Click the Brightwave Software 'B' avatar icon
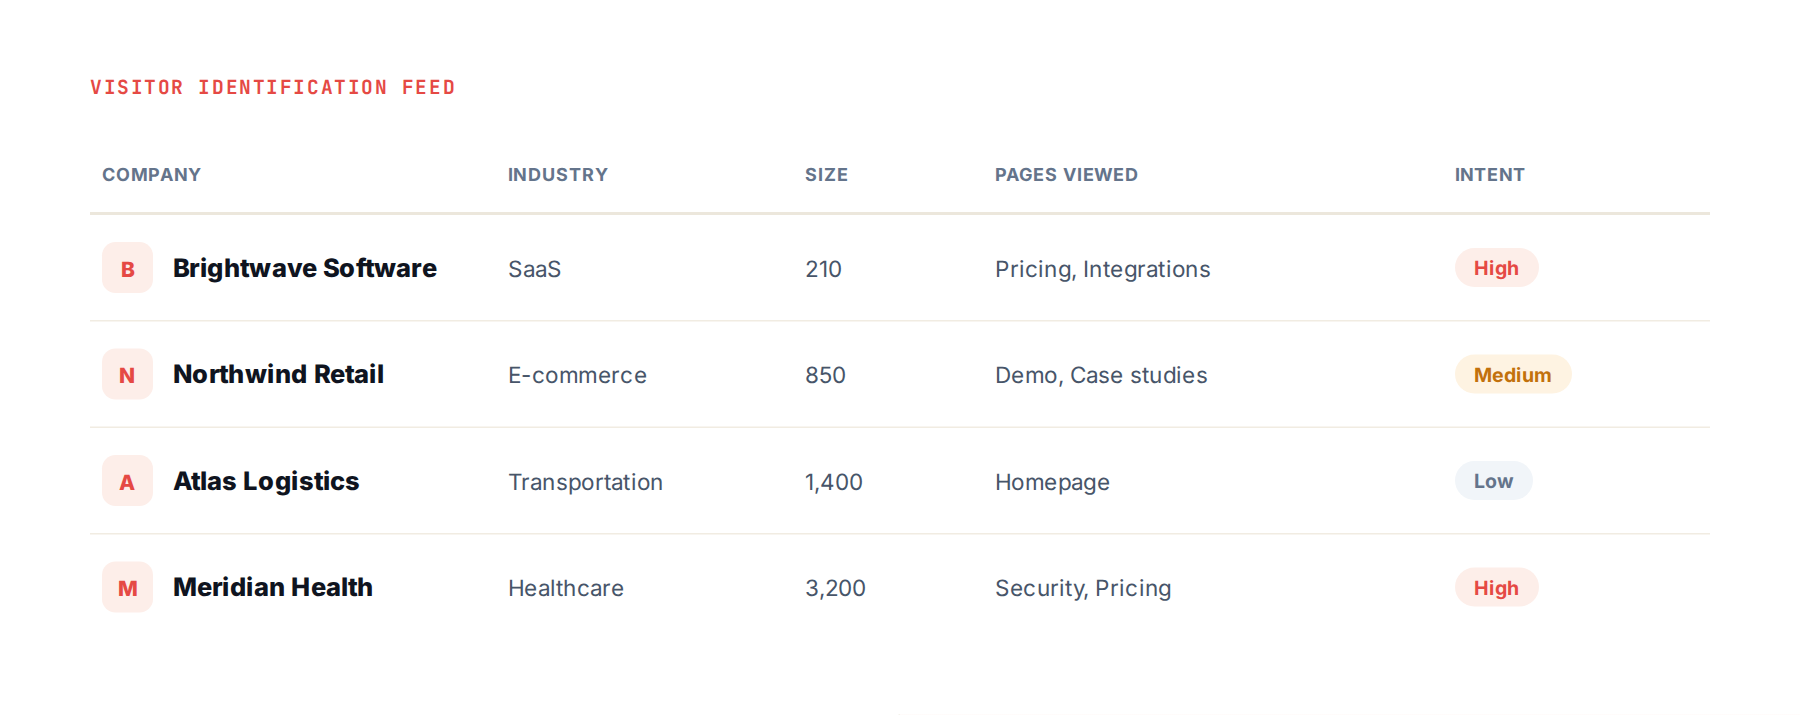 pos(127,268)
